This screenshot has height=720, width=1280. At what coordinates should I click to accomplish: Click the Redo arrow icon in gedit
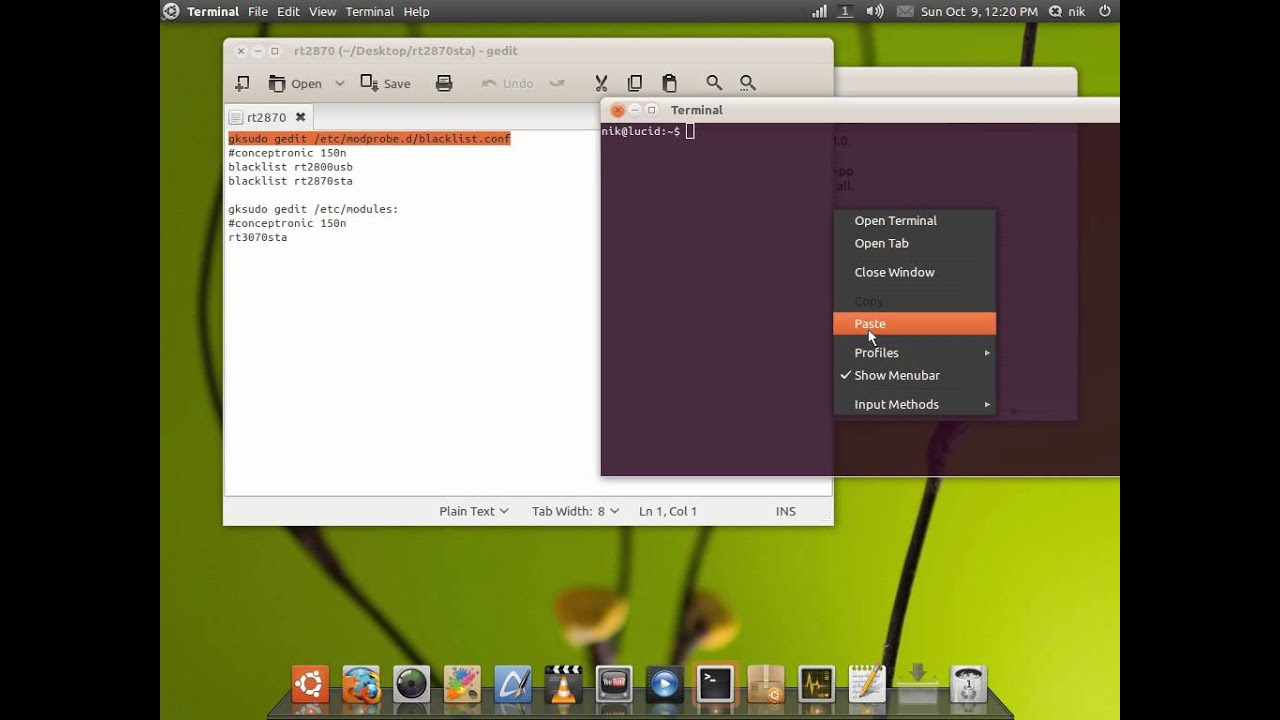[x=557, y=83]
